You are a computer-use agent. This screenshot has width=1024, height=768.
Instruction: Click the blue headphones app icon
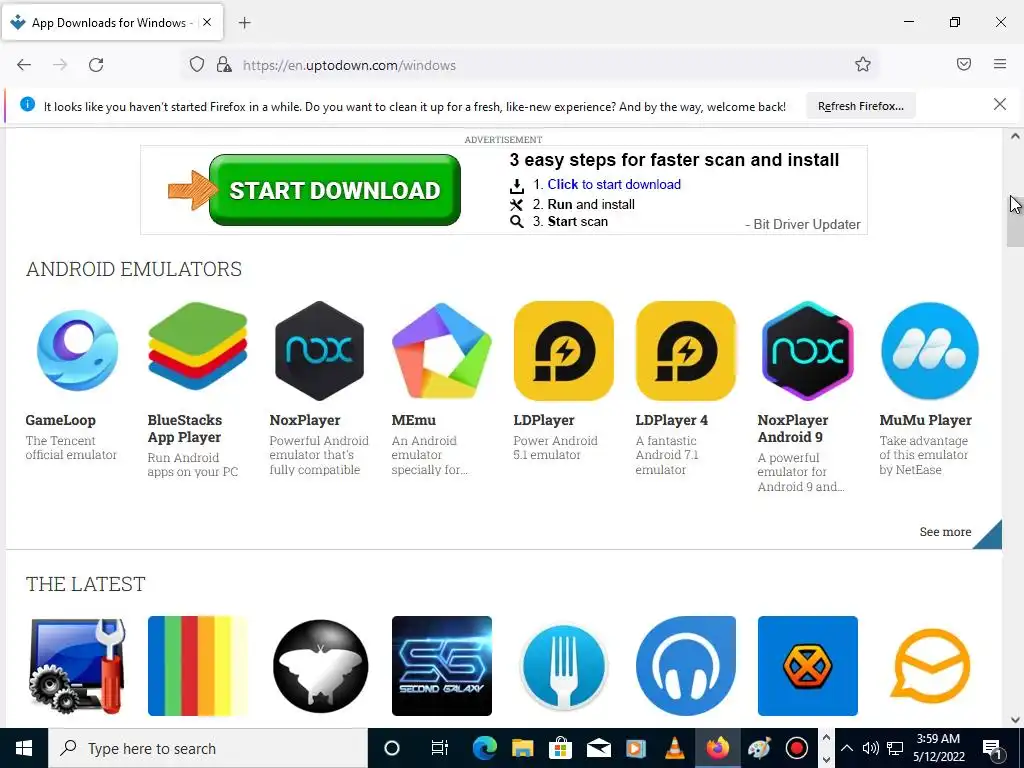click(686, 665)
